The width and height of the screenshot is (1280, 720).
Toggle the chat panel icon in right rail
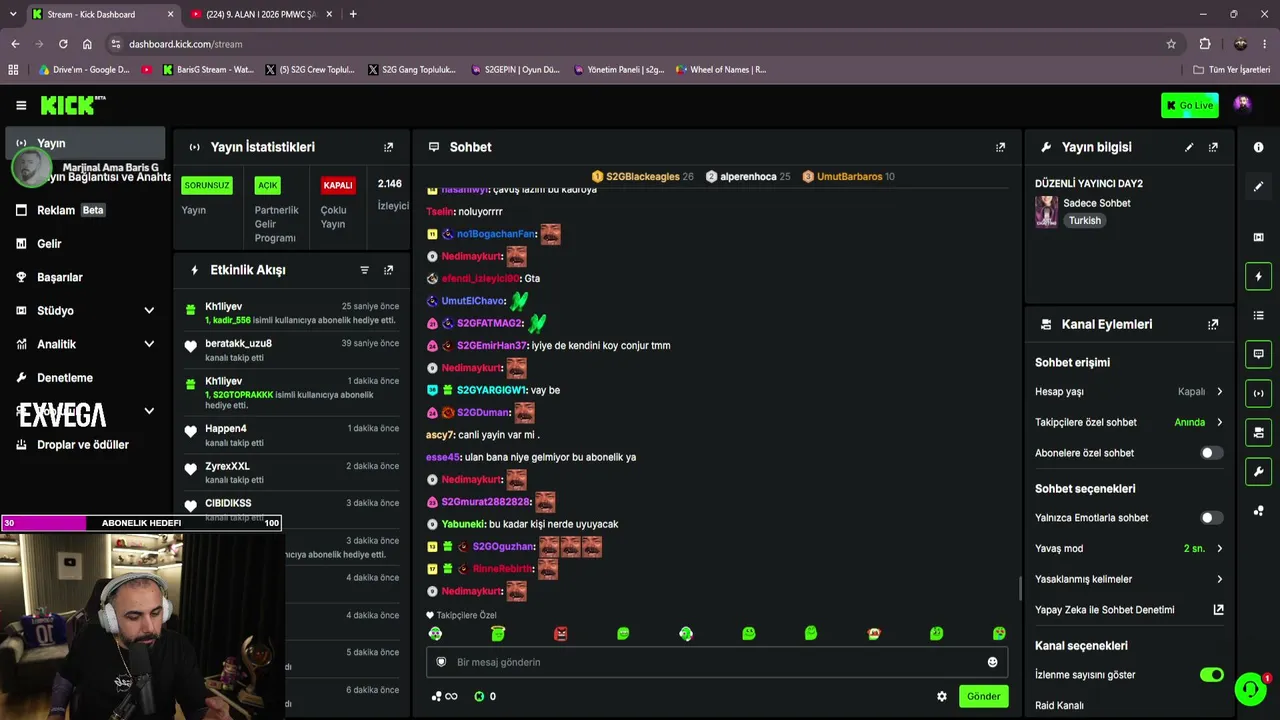click(1258, 354)
